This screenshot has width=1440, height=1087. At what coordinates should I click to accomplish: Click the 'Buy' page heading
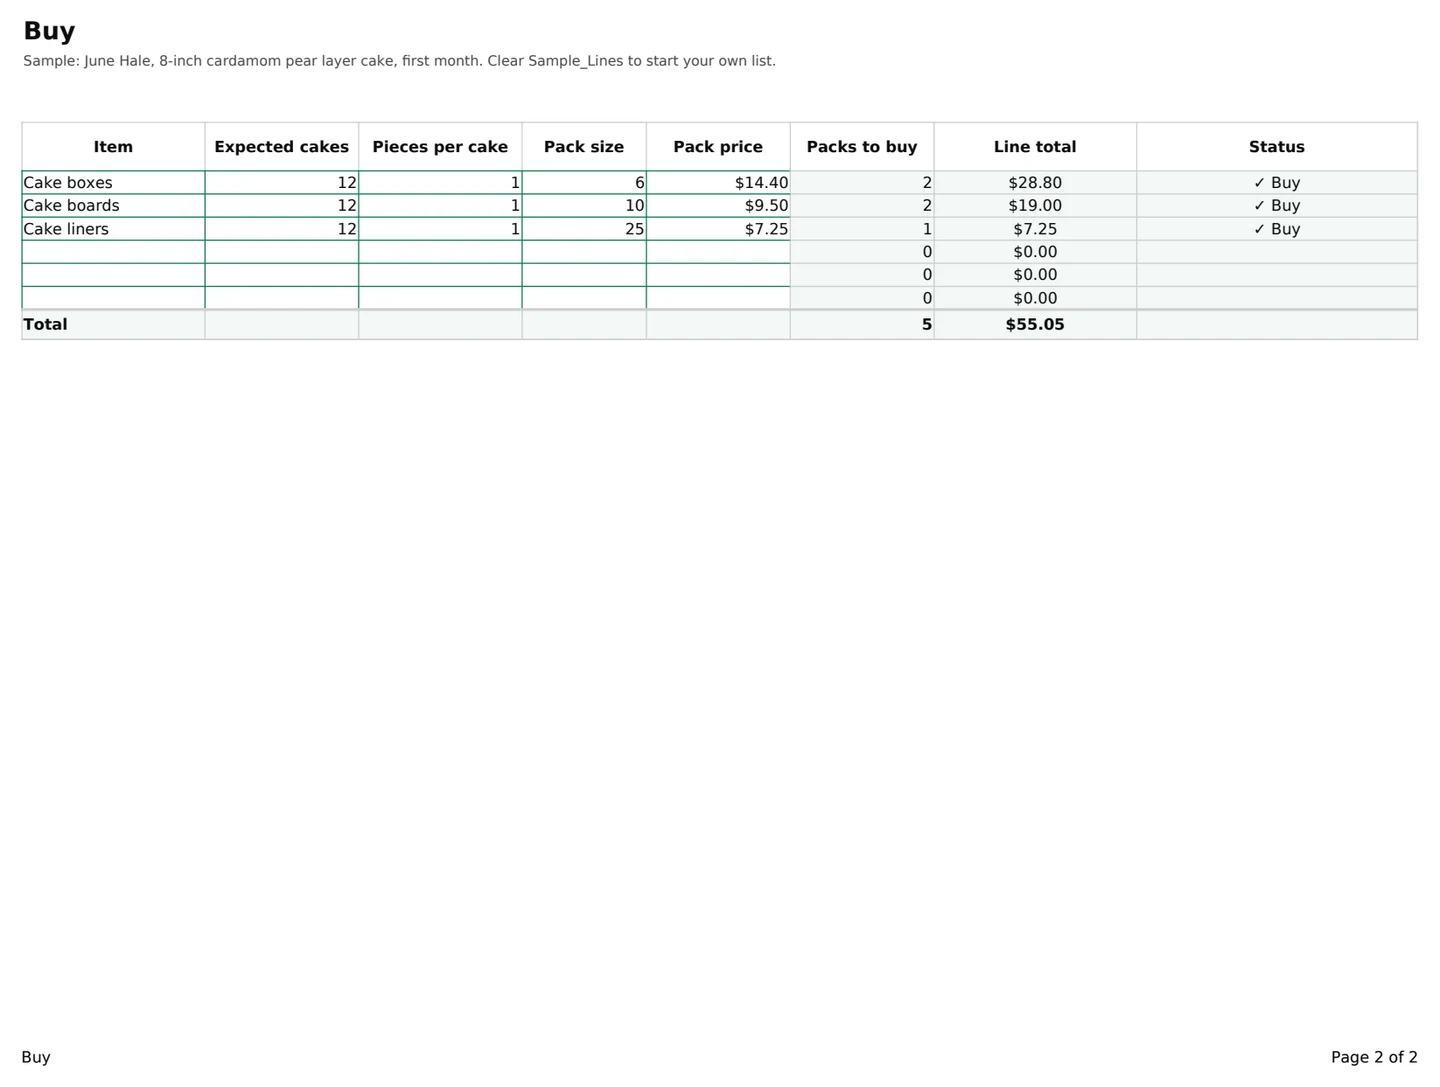pyautogui.click(x=49, y=31)
